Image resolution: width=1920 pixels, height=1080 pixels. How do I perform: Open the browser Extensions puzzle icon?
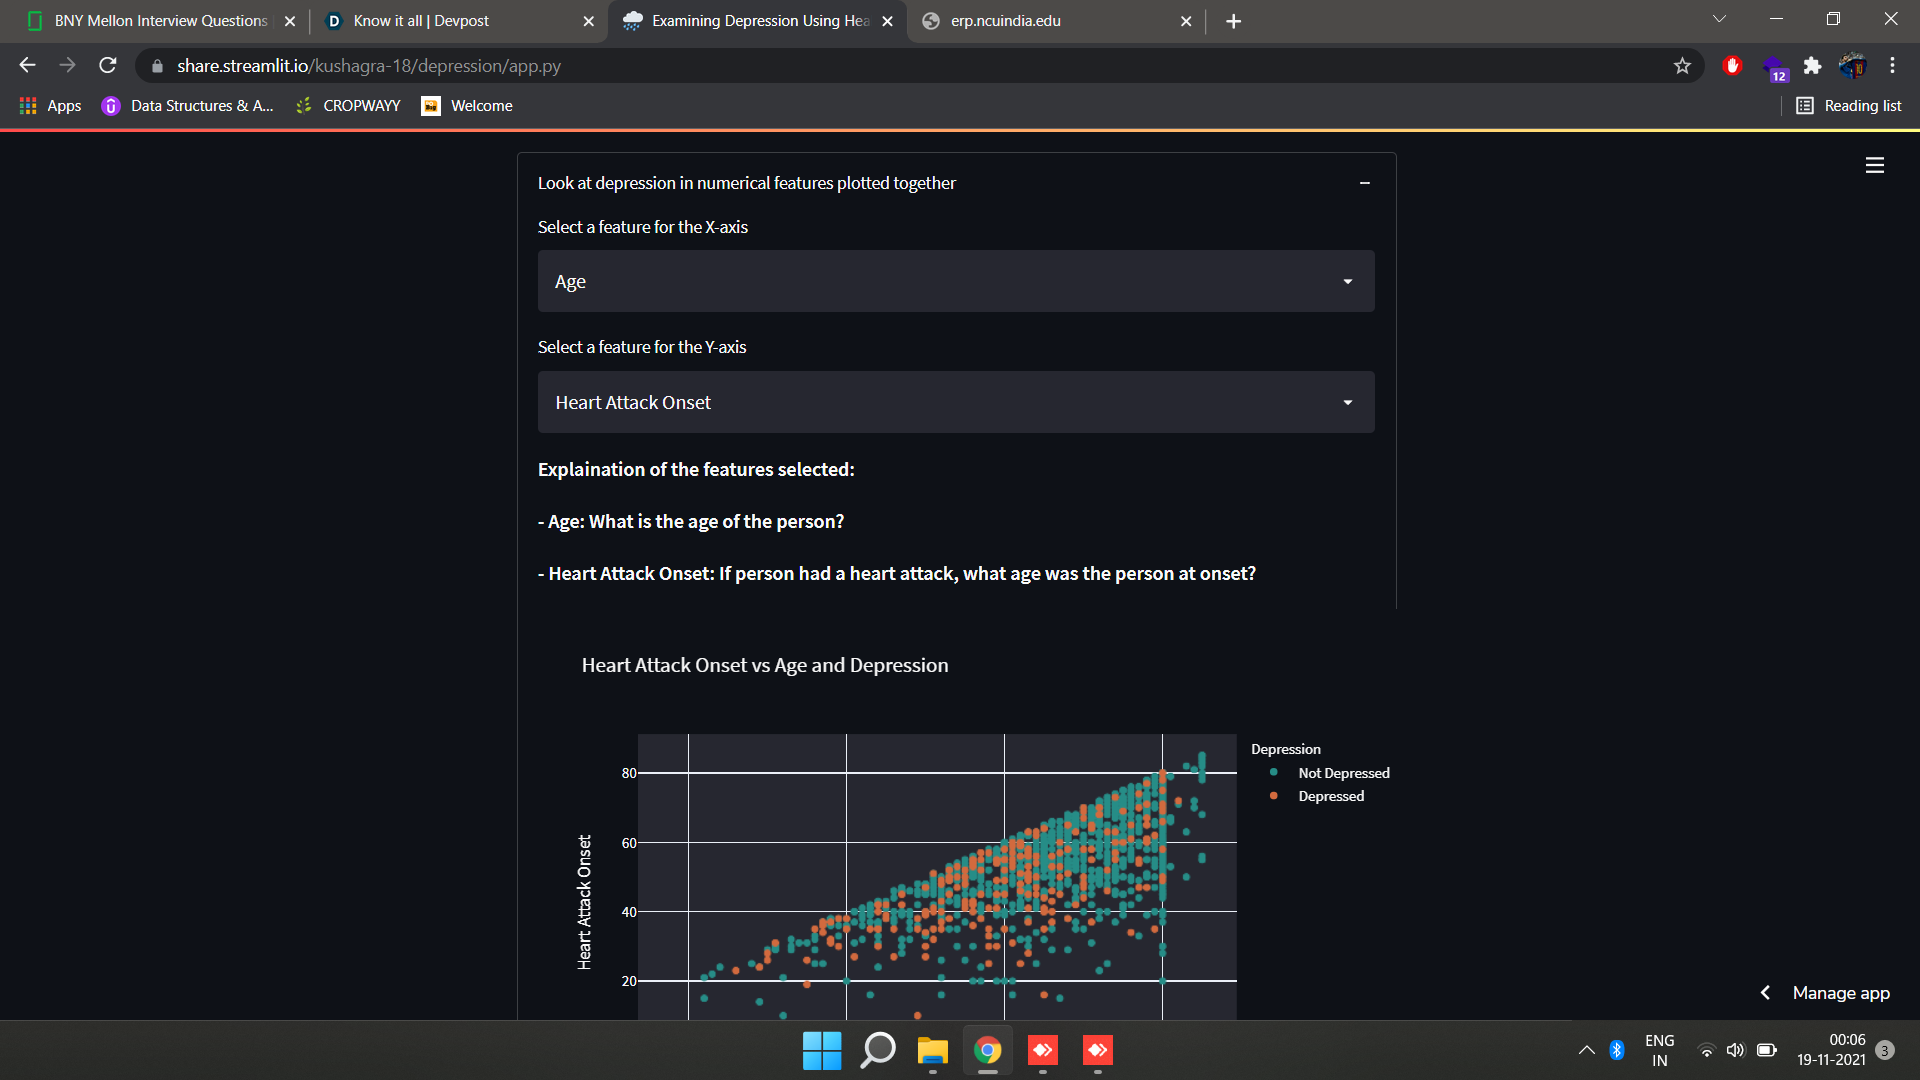[x=1812, y=66]
